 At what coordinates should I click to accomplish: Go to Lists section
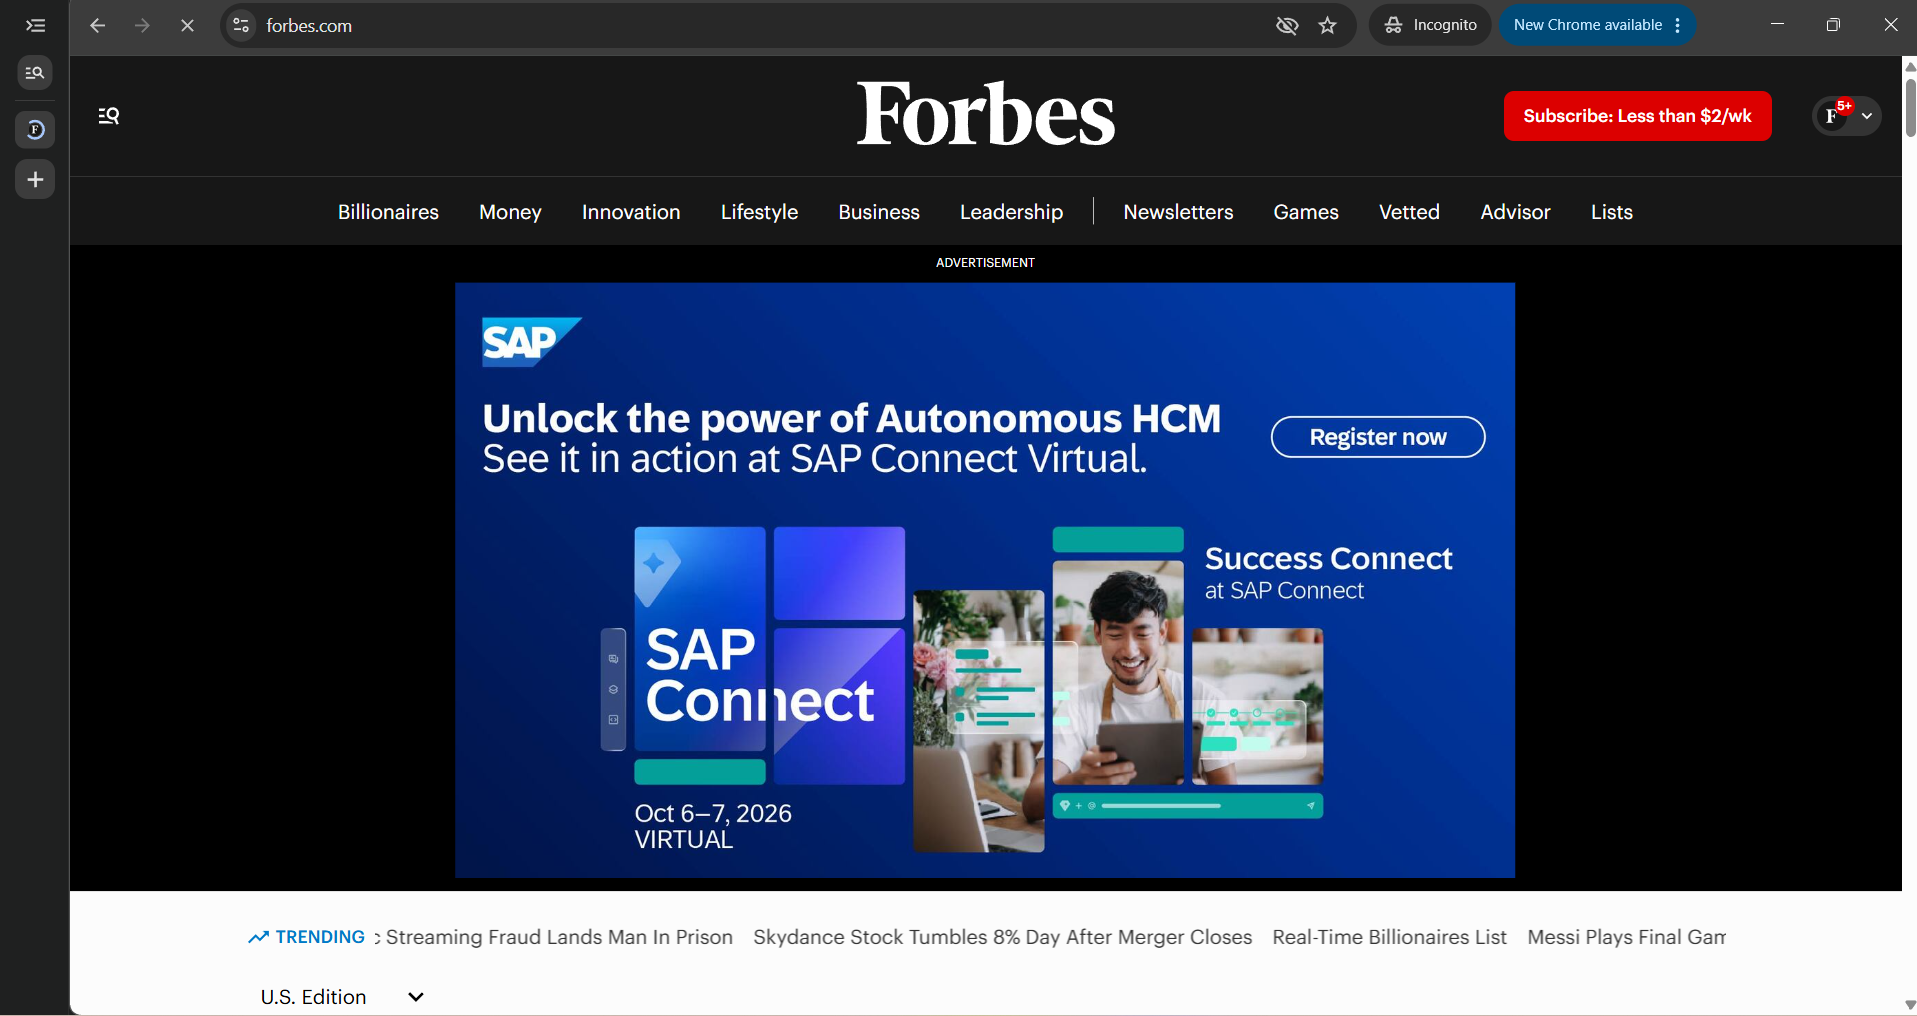coord(1611,212)
